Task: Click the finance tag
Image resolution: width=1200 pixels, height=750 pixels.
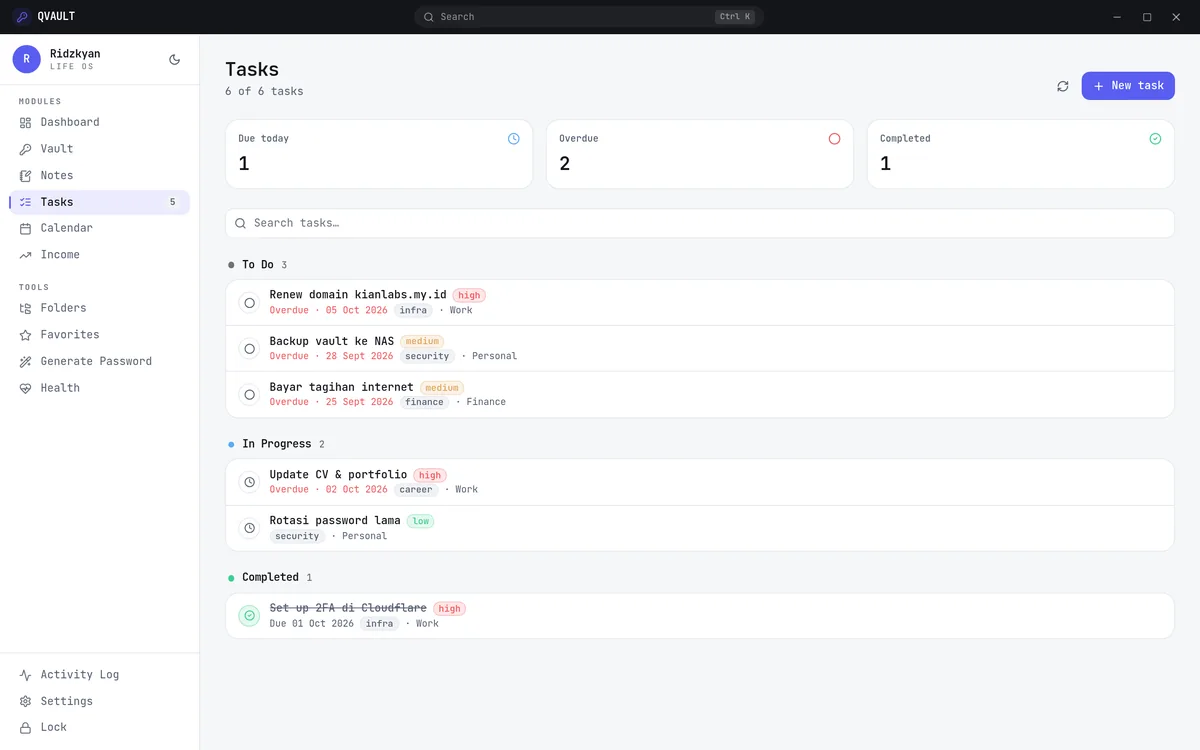Action: pyautogui.click(x=424, y=402)
